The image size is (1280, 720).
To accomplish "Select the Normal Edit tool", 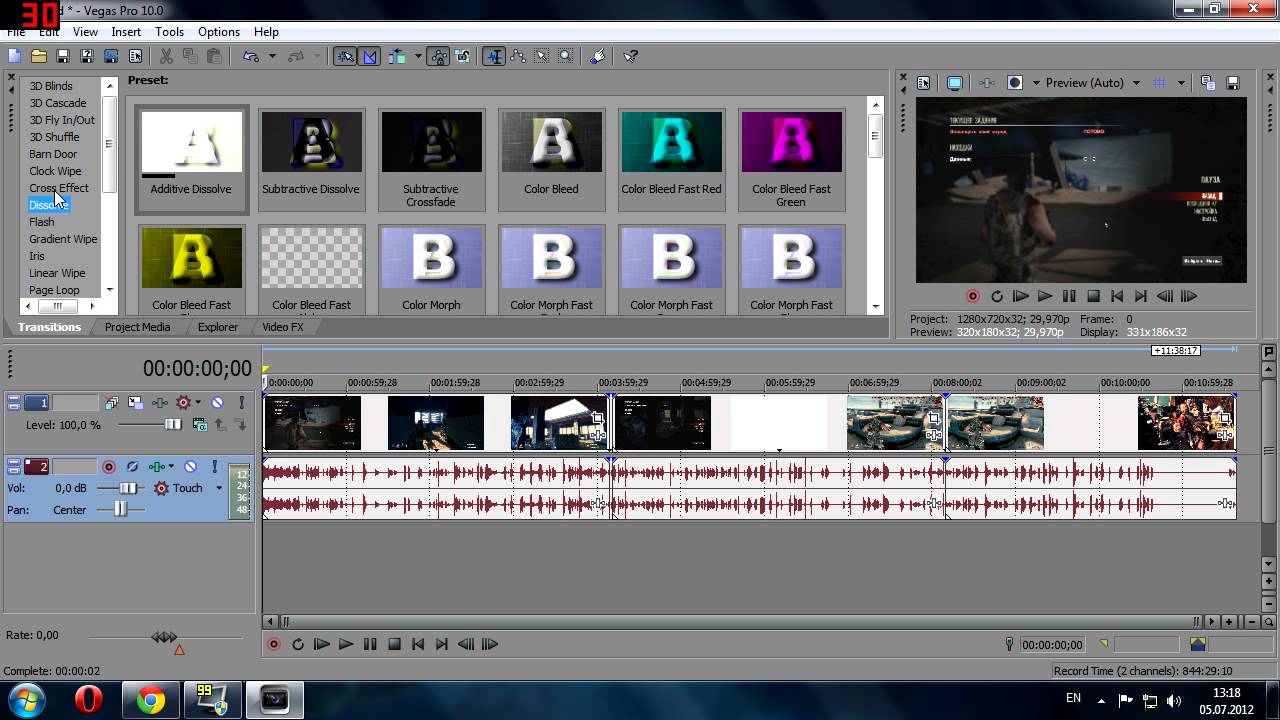I will click(494, 57).
